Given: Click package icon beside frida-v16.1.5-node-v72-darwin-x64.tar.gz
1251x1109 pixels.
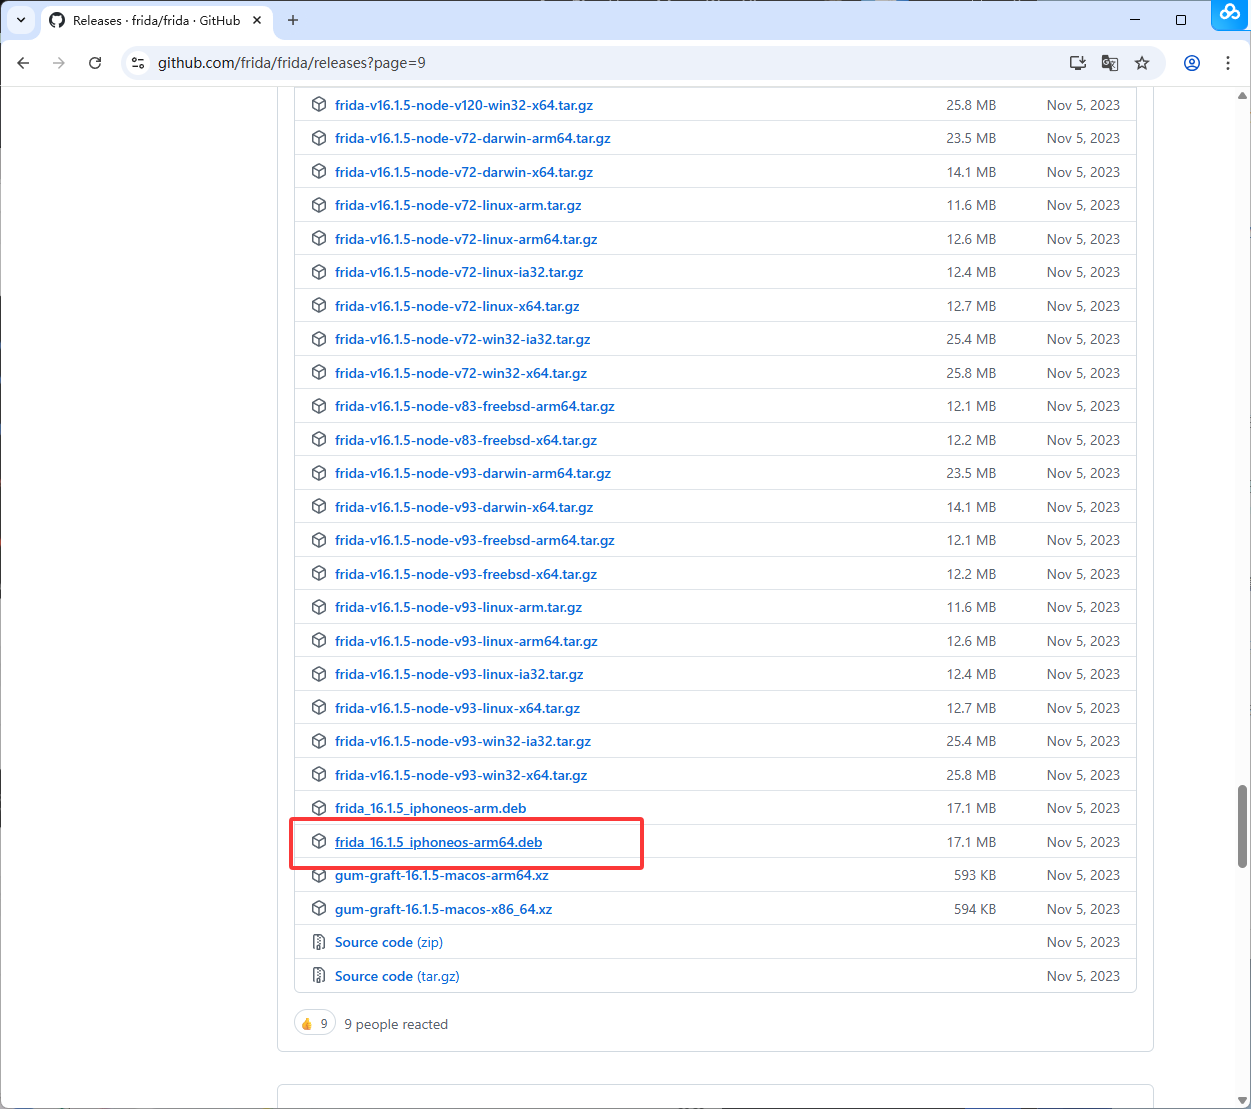Looking at the screenshot, I should point(319,171).
